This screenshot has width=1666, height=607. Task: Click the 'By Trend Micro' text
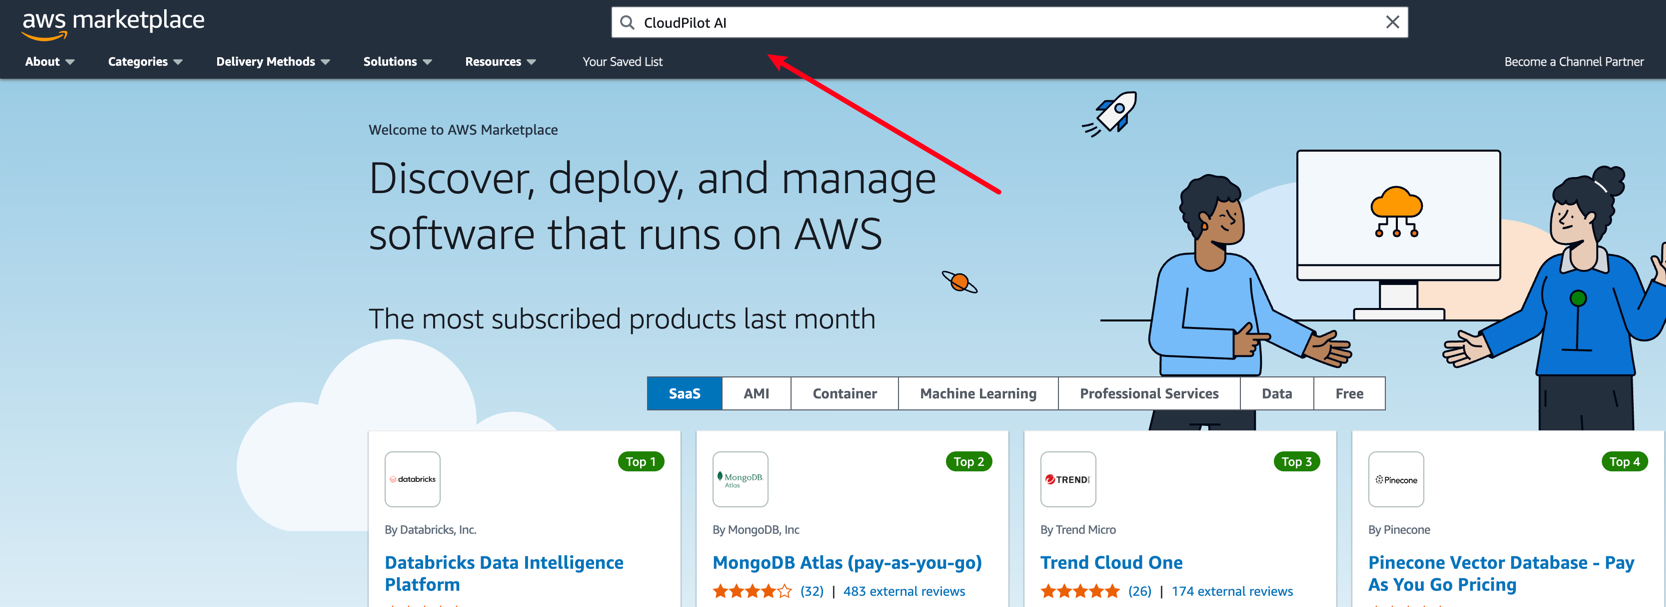click(x=1078, y=529)
